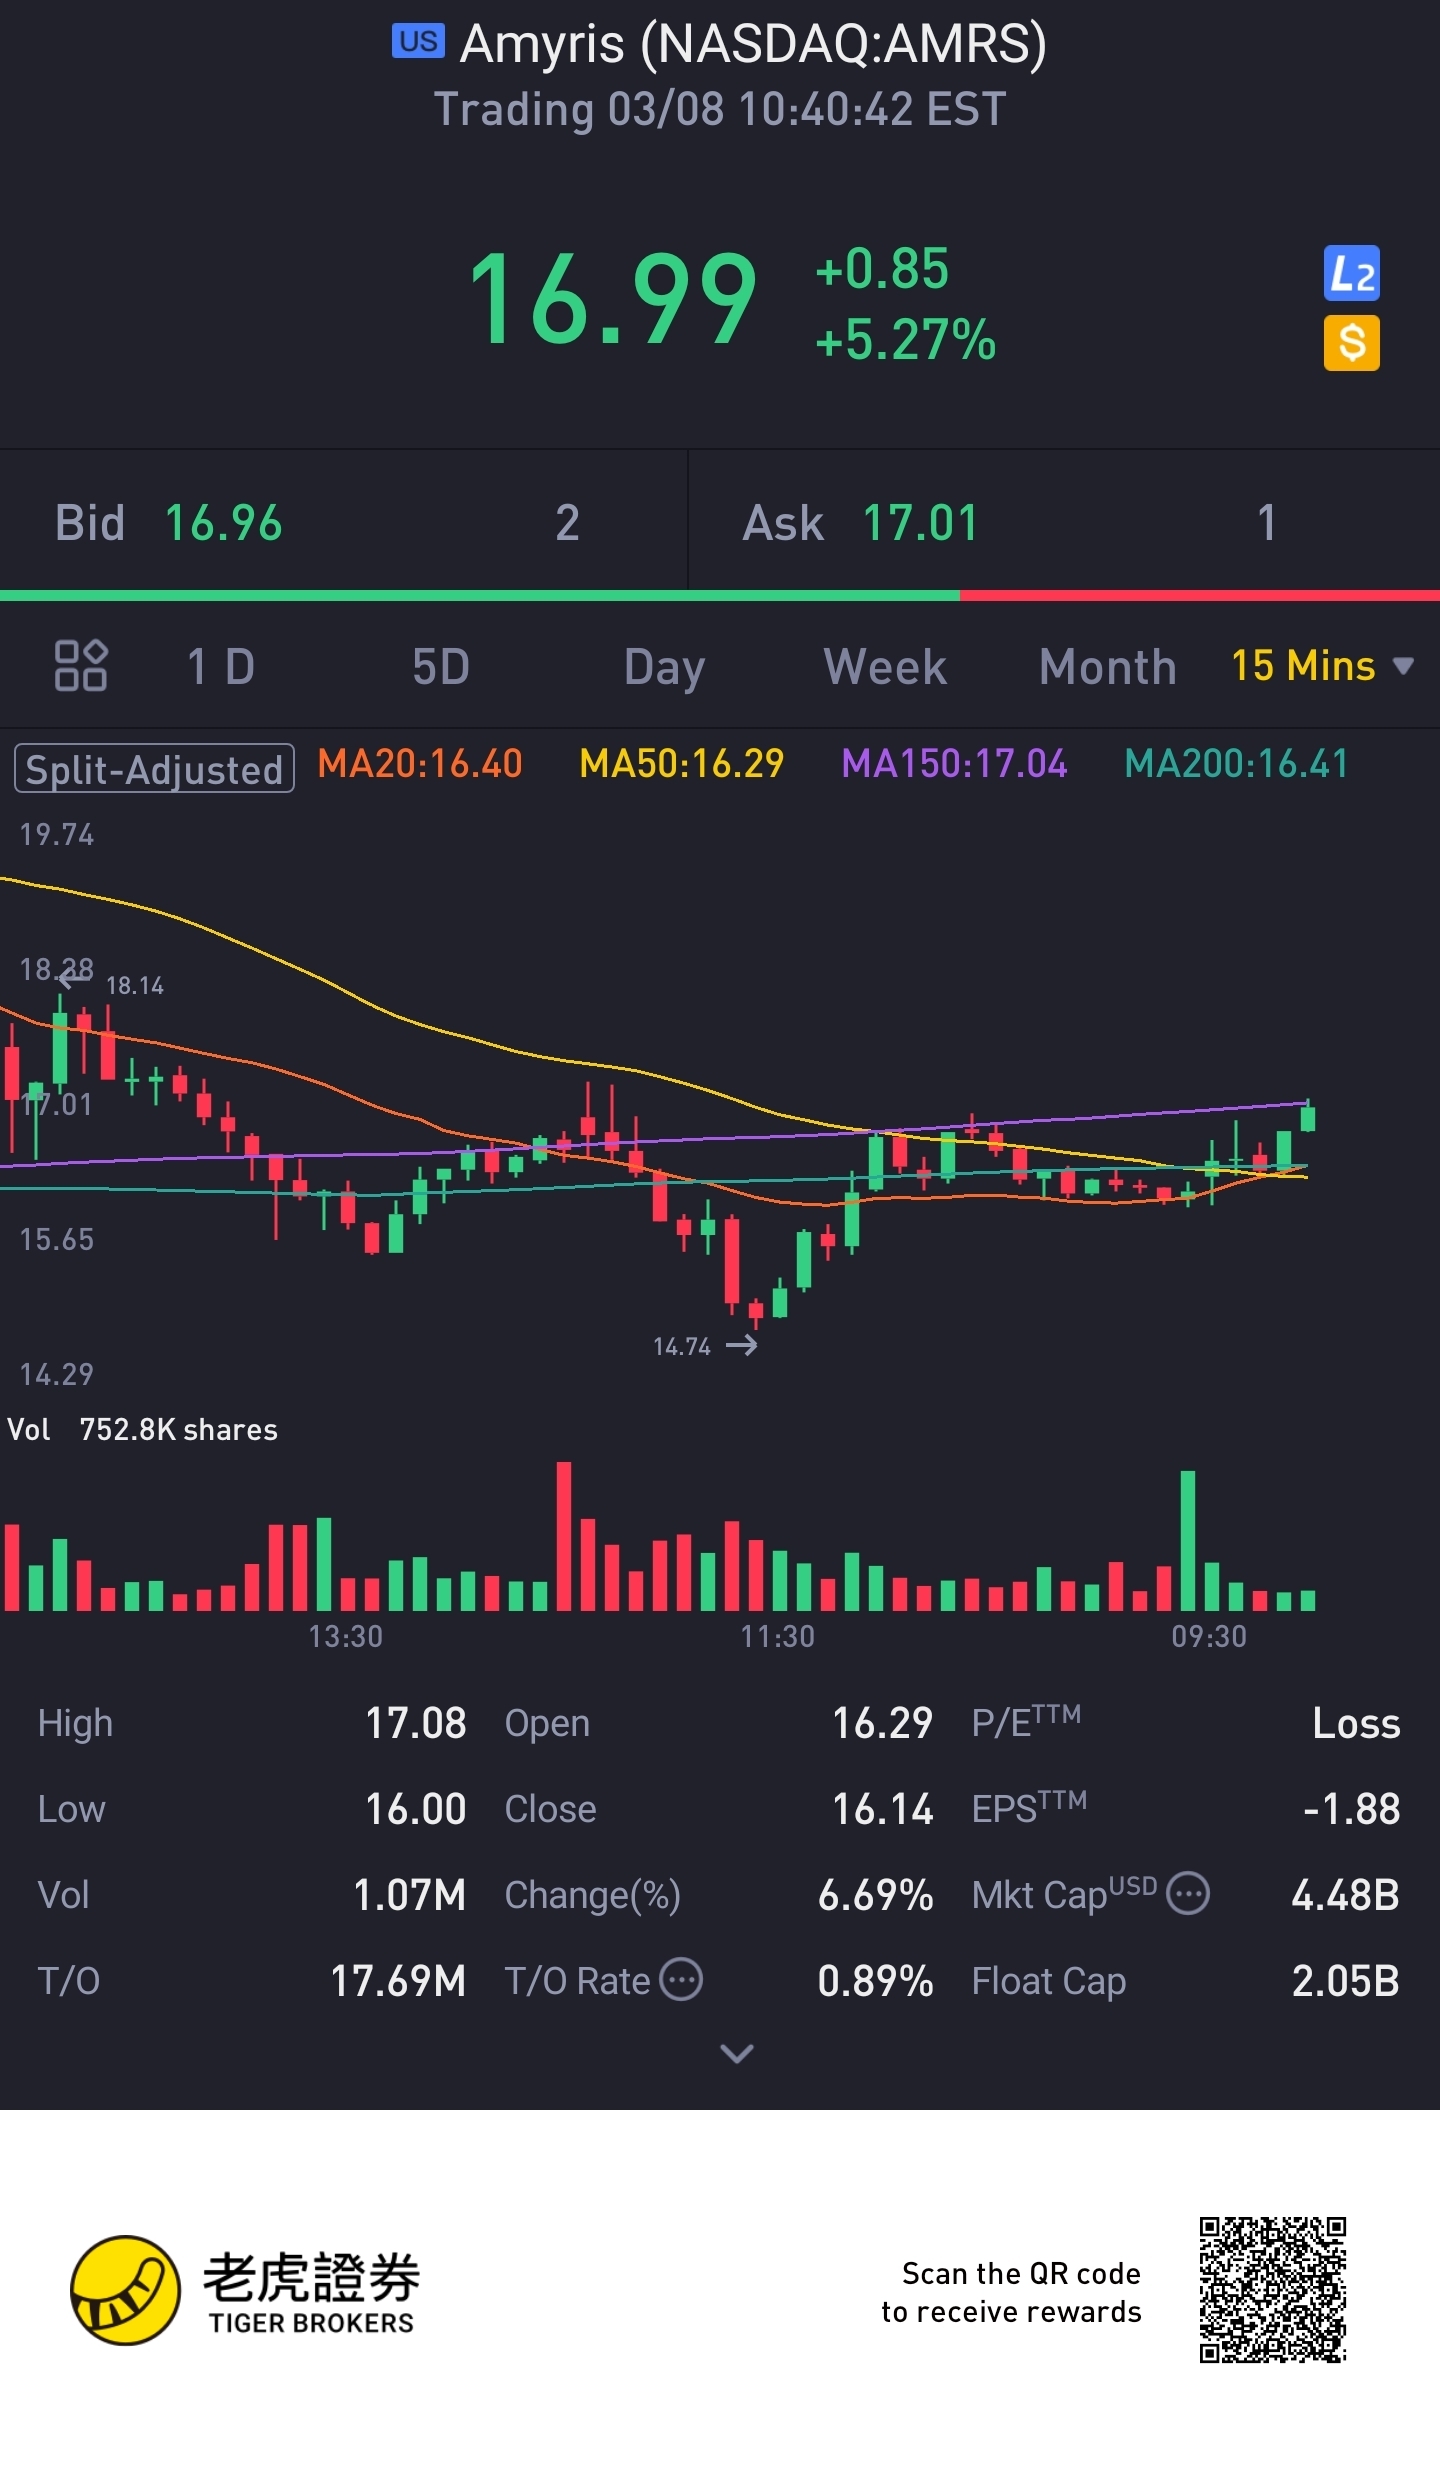This screenshot has height=2472, width=1440.
Task: Tap the T/O value 17.69M
Action: (399, 1981)
